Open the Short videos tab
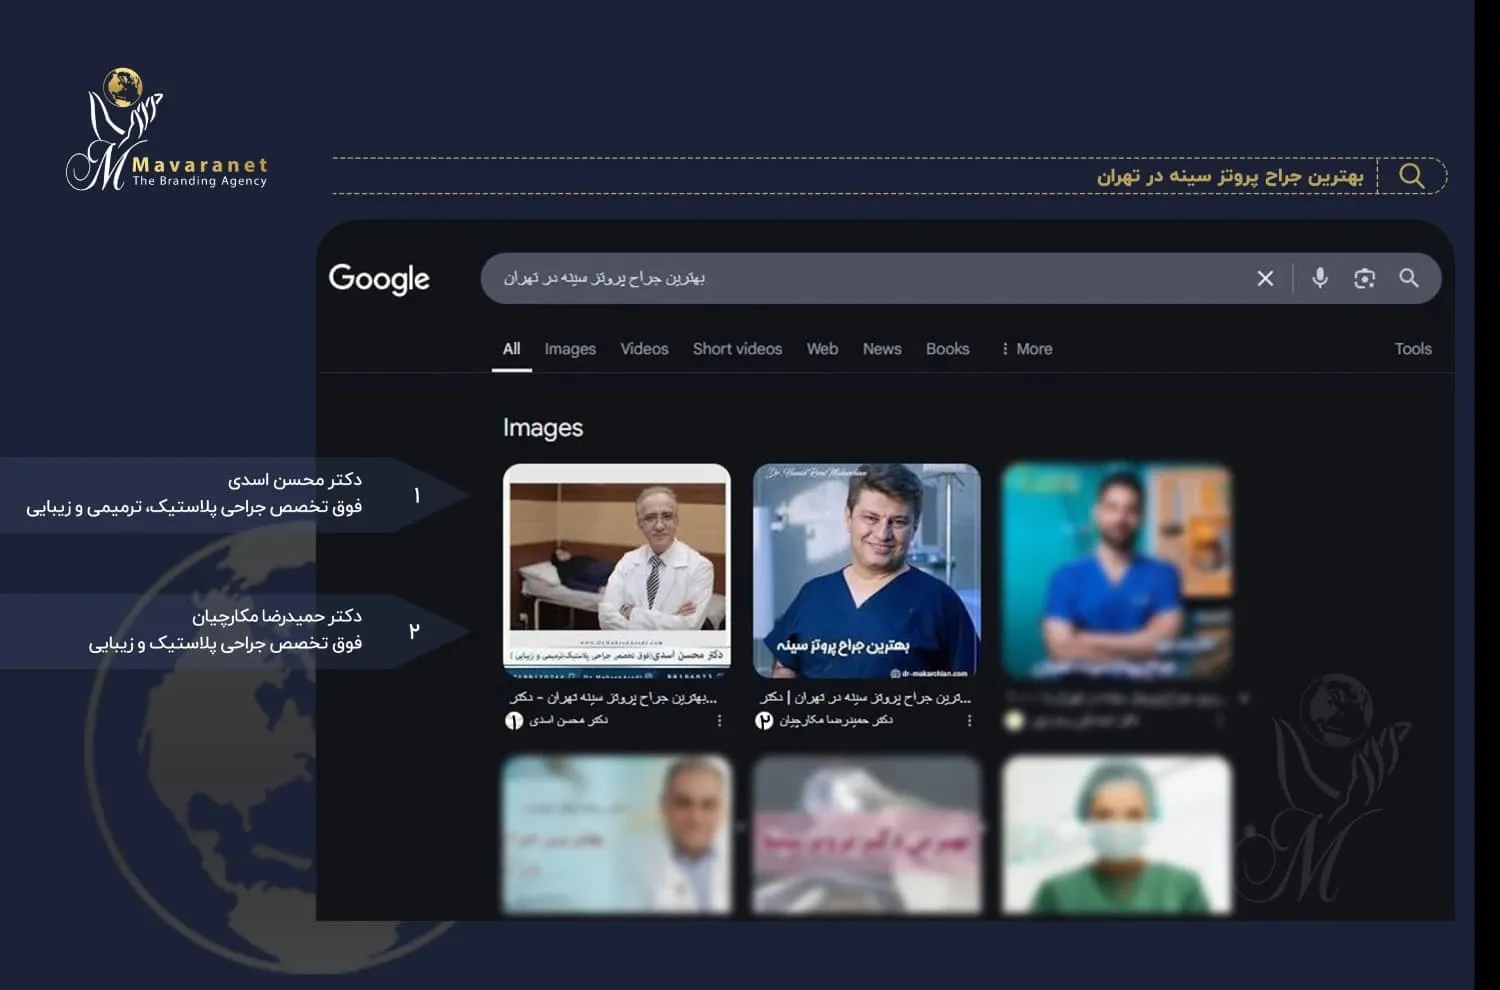This screenshot has width=1500, height=990. pyautogui.click(x=737, y=349)
